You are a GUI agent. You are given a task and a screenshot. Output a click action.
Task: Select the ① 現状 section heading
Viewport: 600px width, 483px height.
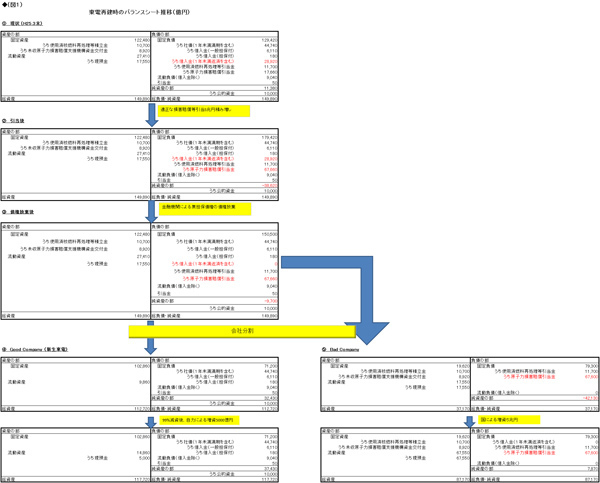pos(22,24)
